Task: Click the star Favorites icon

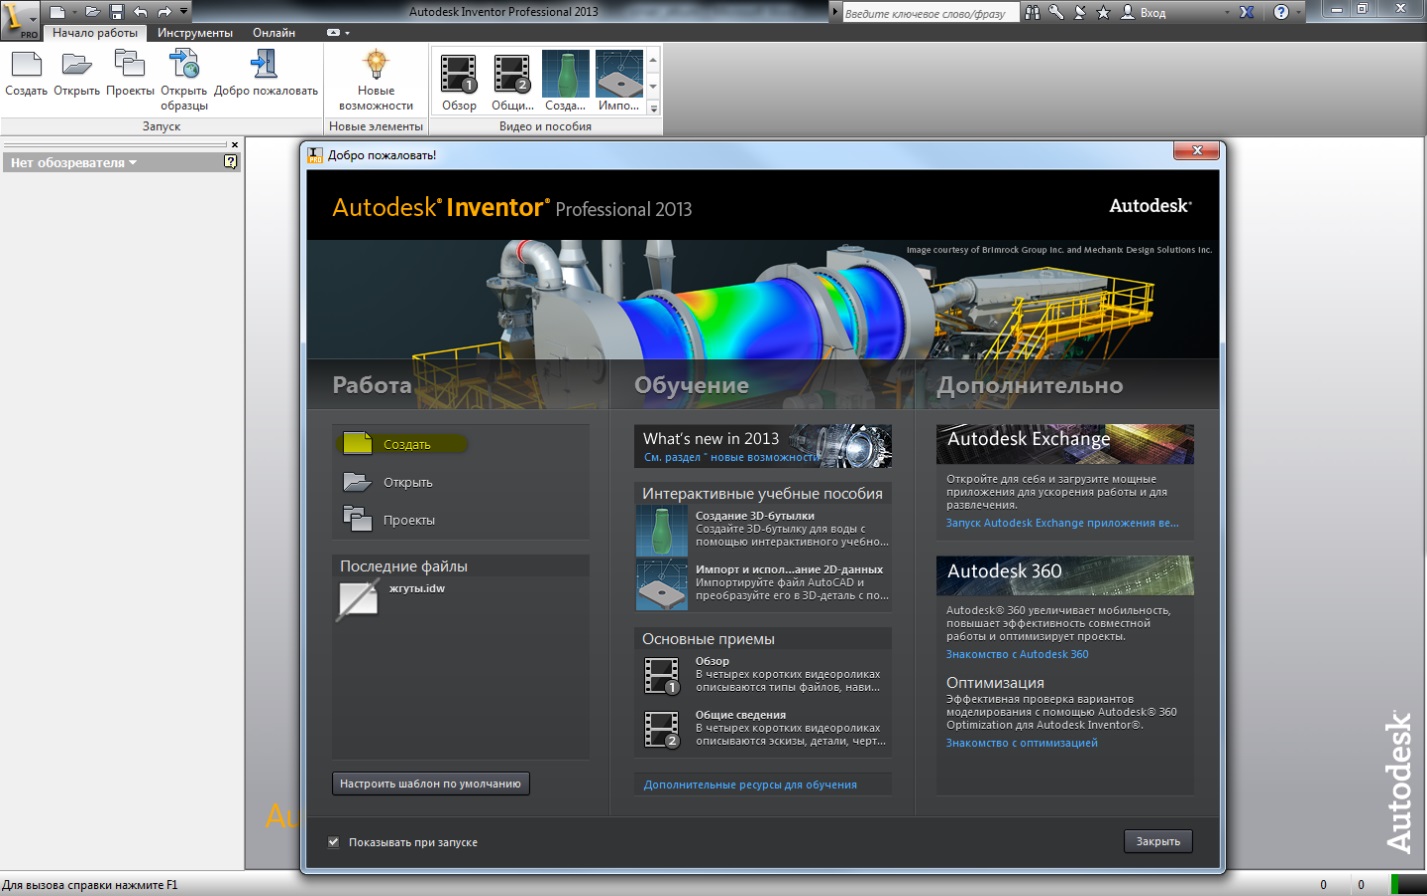Action: 1103,12
